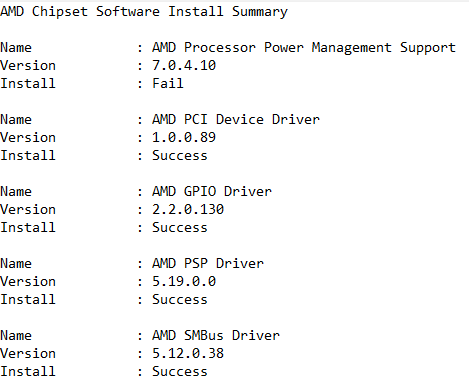Screen dimensions: 469x388
Task: Click the 'Fail' install status
Action: pyautogui.click(x=168, y=83)
